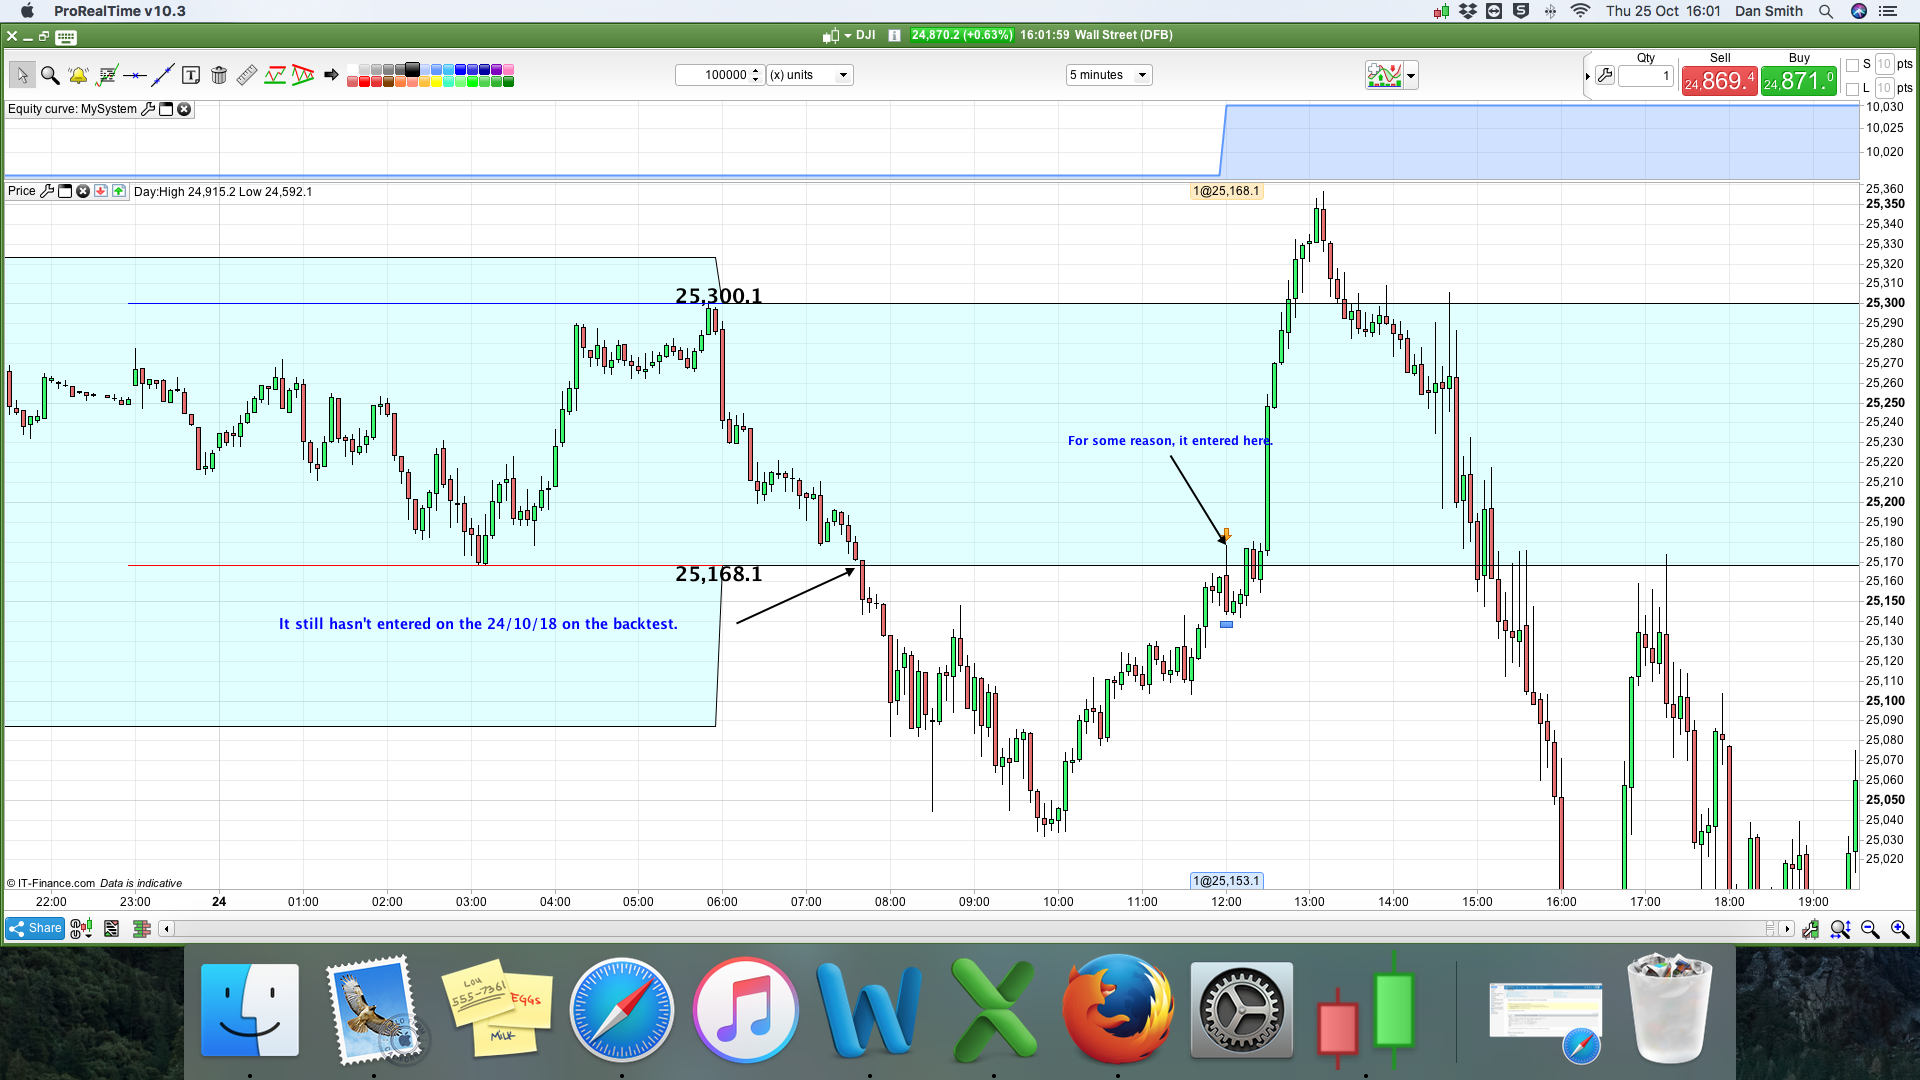Viewport: 1920px width, 1080px height.
Task: Select the text annotation tool
Action: point(191,75)
